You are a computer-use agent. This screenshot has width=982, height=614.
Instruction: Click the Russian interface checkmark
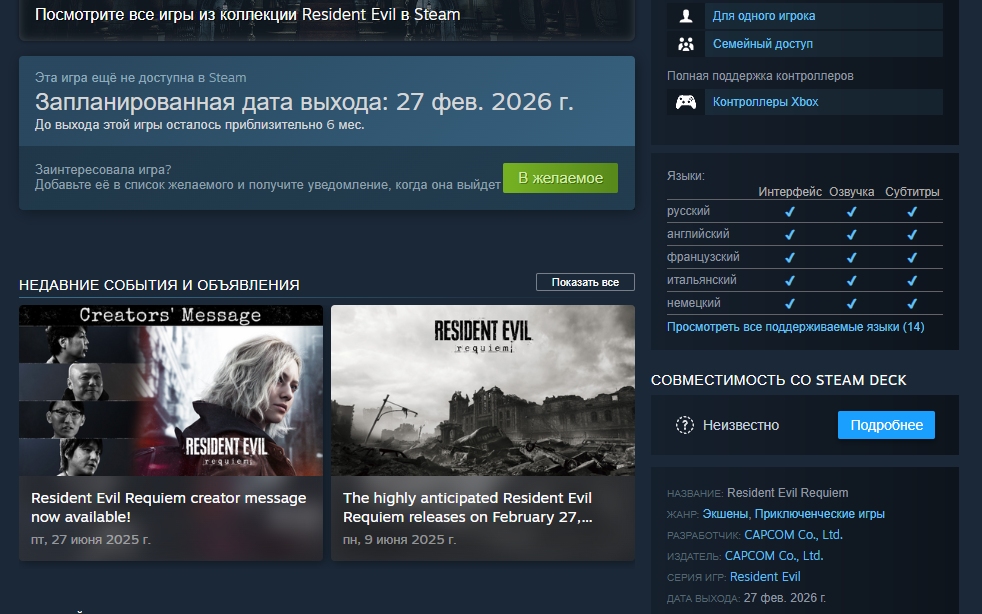[789, 212]
